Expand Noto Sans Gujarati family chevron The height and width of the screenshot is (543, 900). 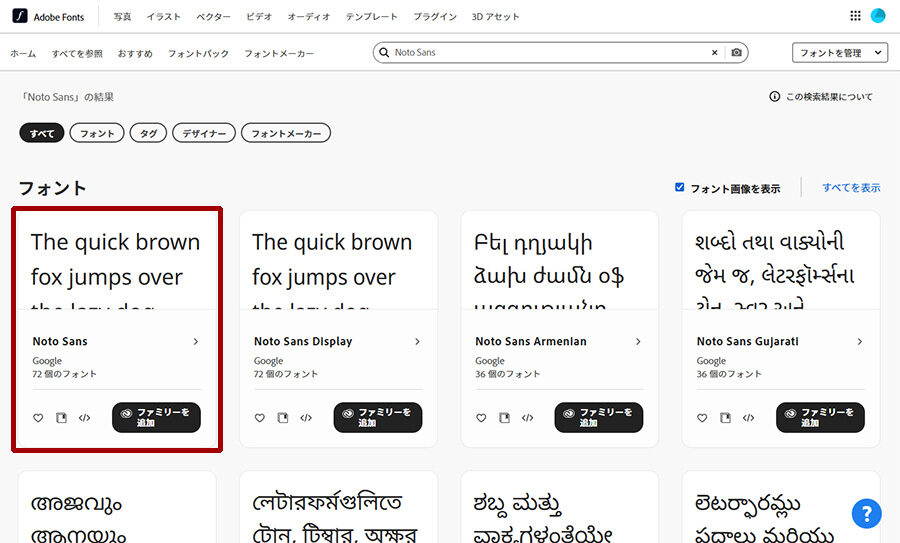click(x=860, y=342)
